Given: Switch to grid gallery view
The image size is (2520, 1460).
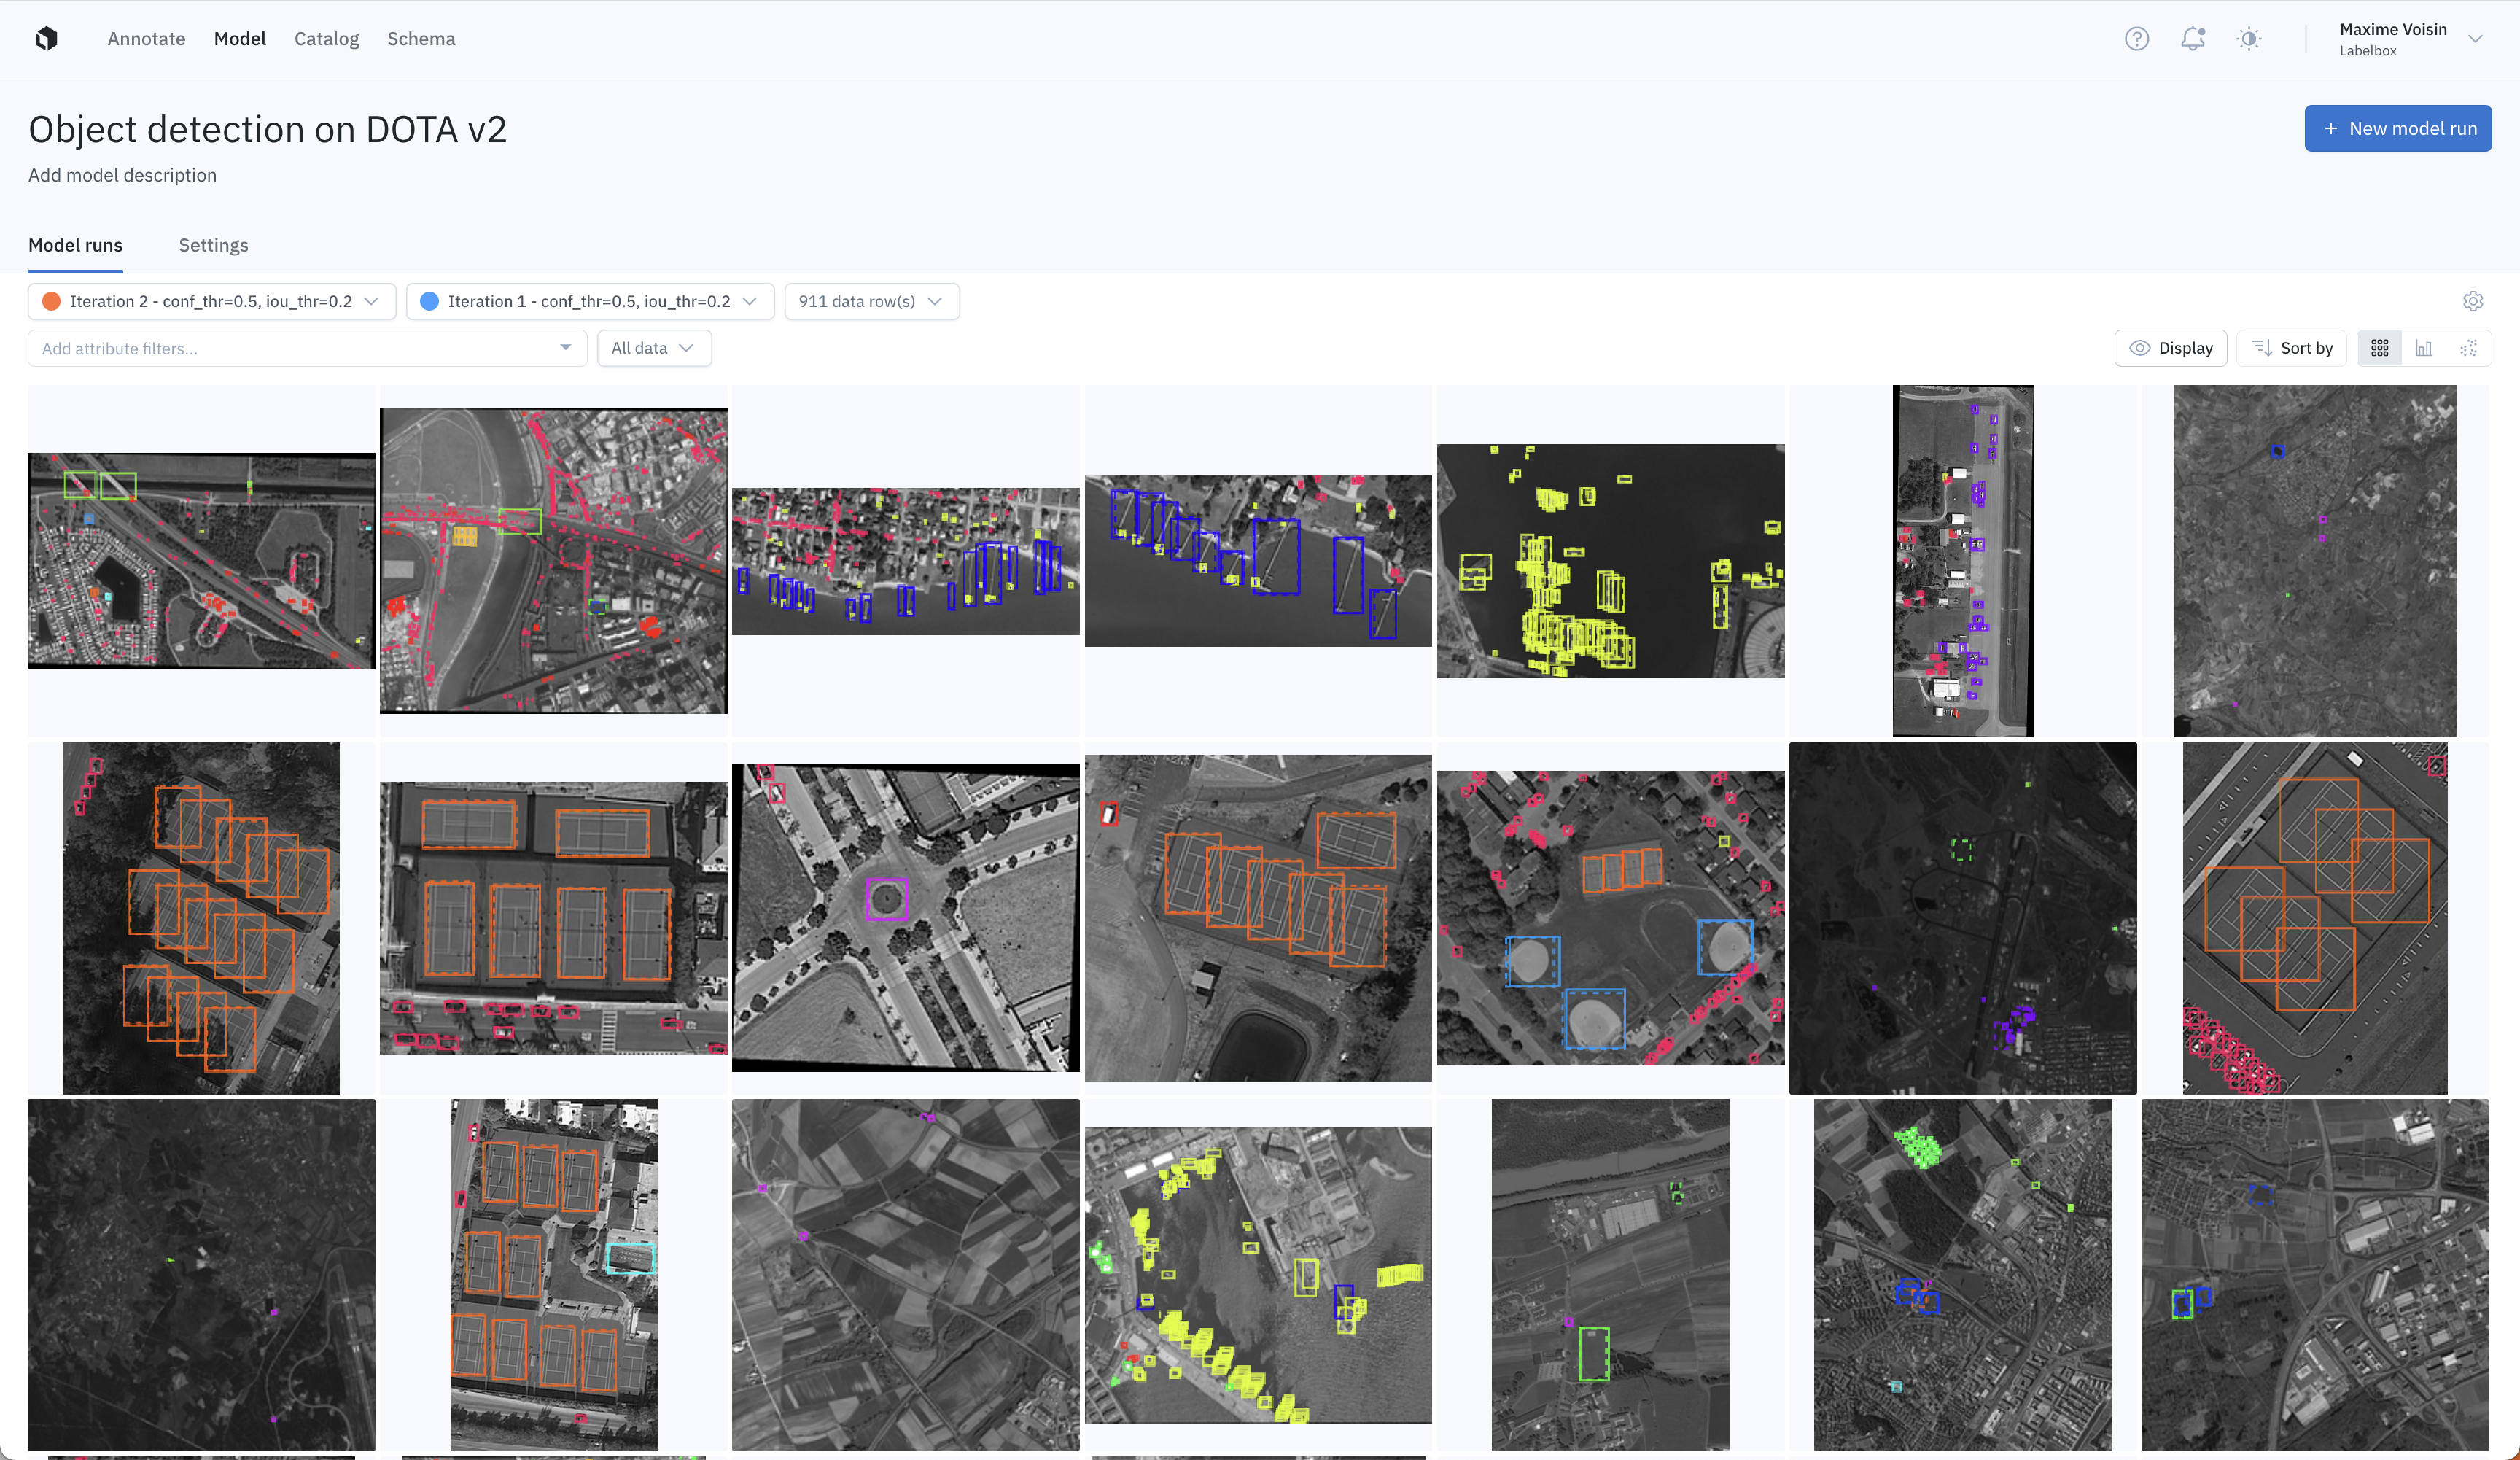Looking at the screenshot, I should [x=2379, y=348].
